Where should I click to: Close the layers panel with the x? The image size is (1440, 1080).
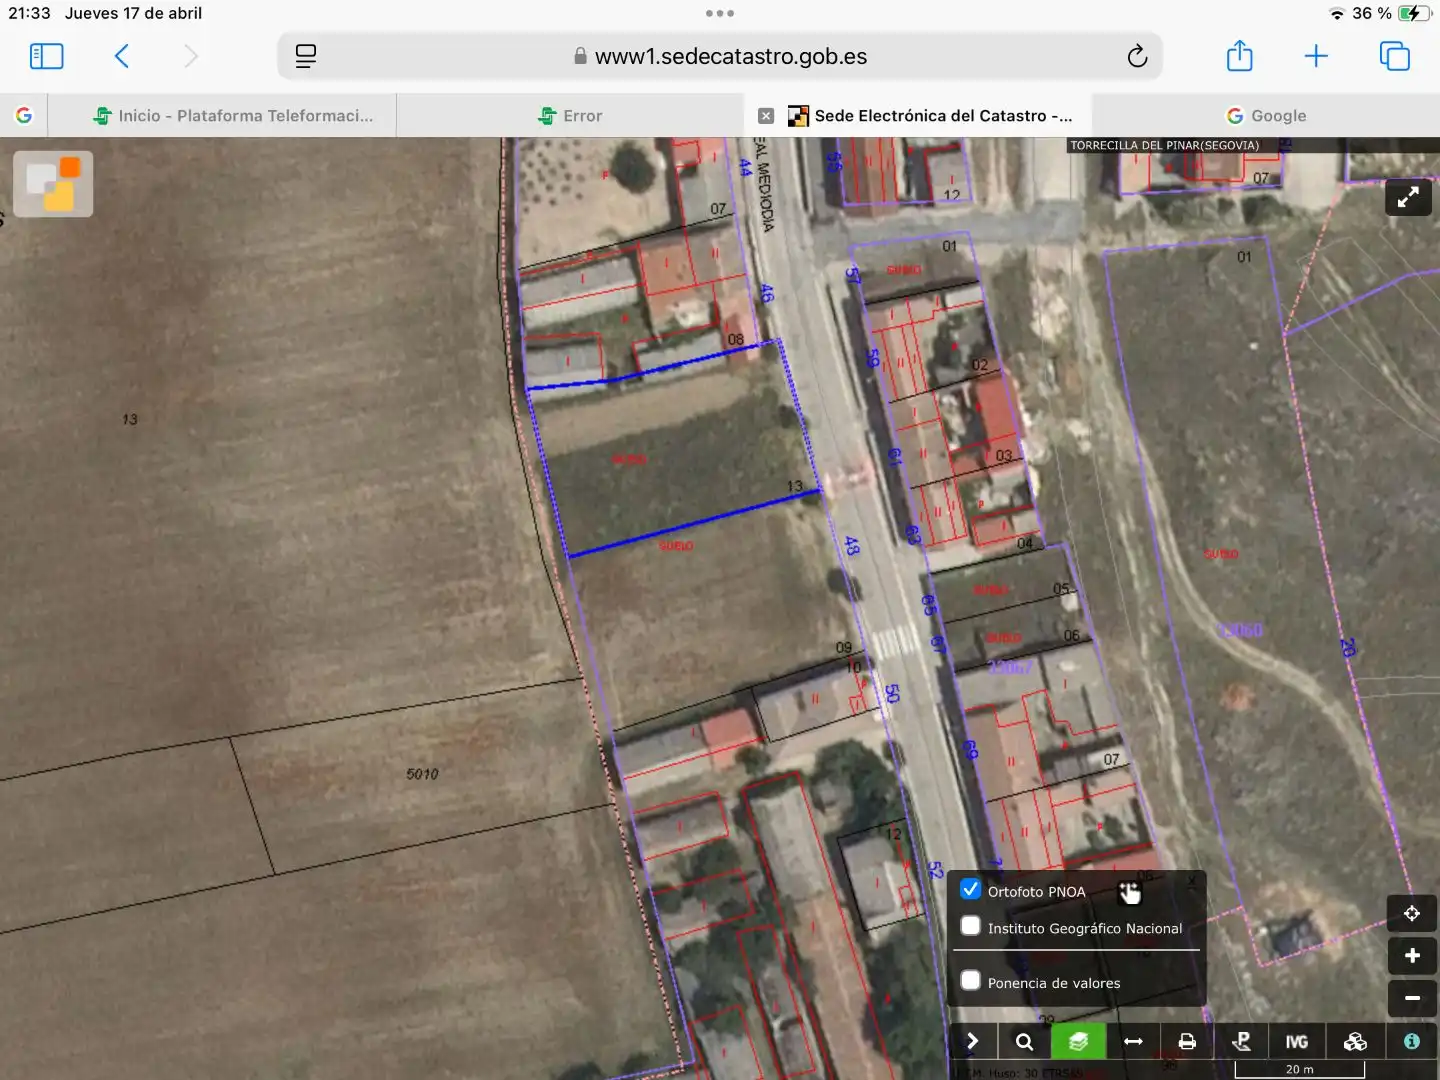coord(1191,881)
